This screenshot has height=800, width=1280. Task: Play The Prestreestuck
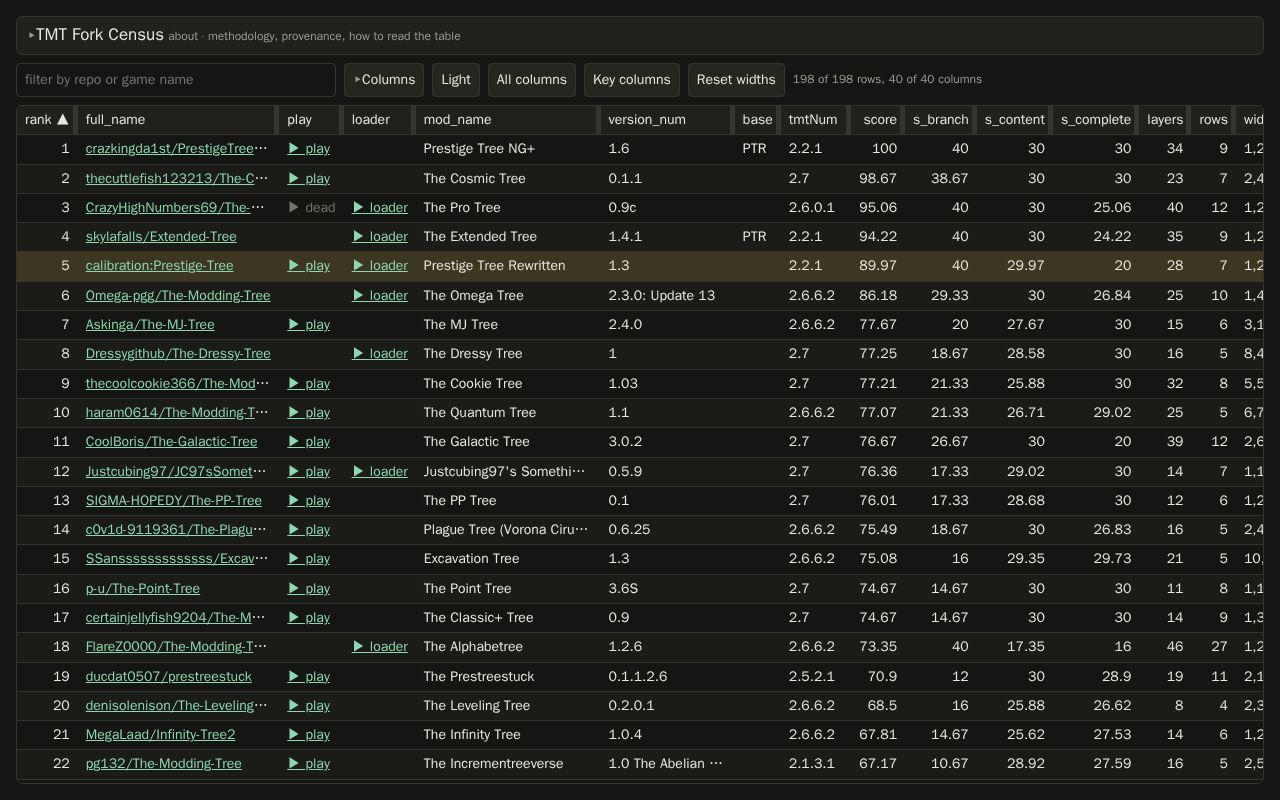309,676
